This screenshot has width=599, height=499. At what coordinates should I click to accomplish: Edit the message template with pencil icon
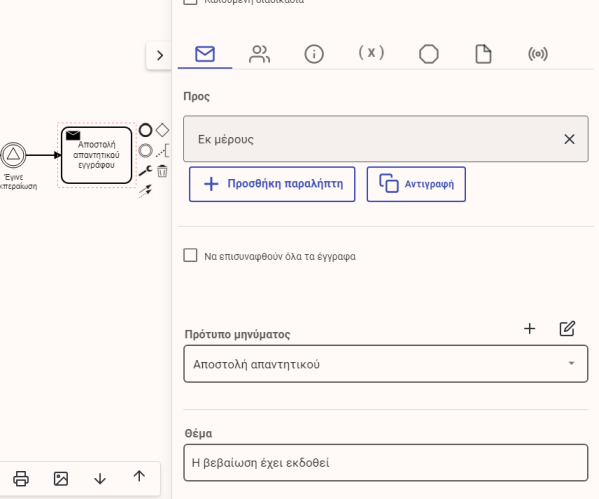567,329
